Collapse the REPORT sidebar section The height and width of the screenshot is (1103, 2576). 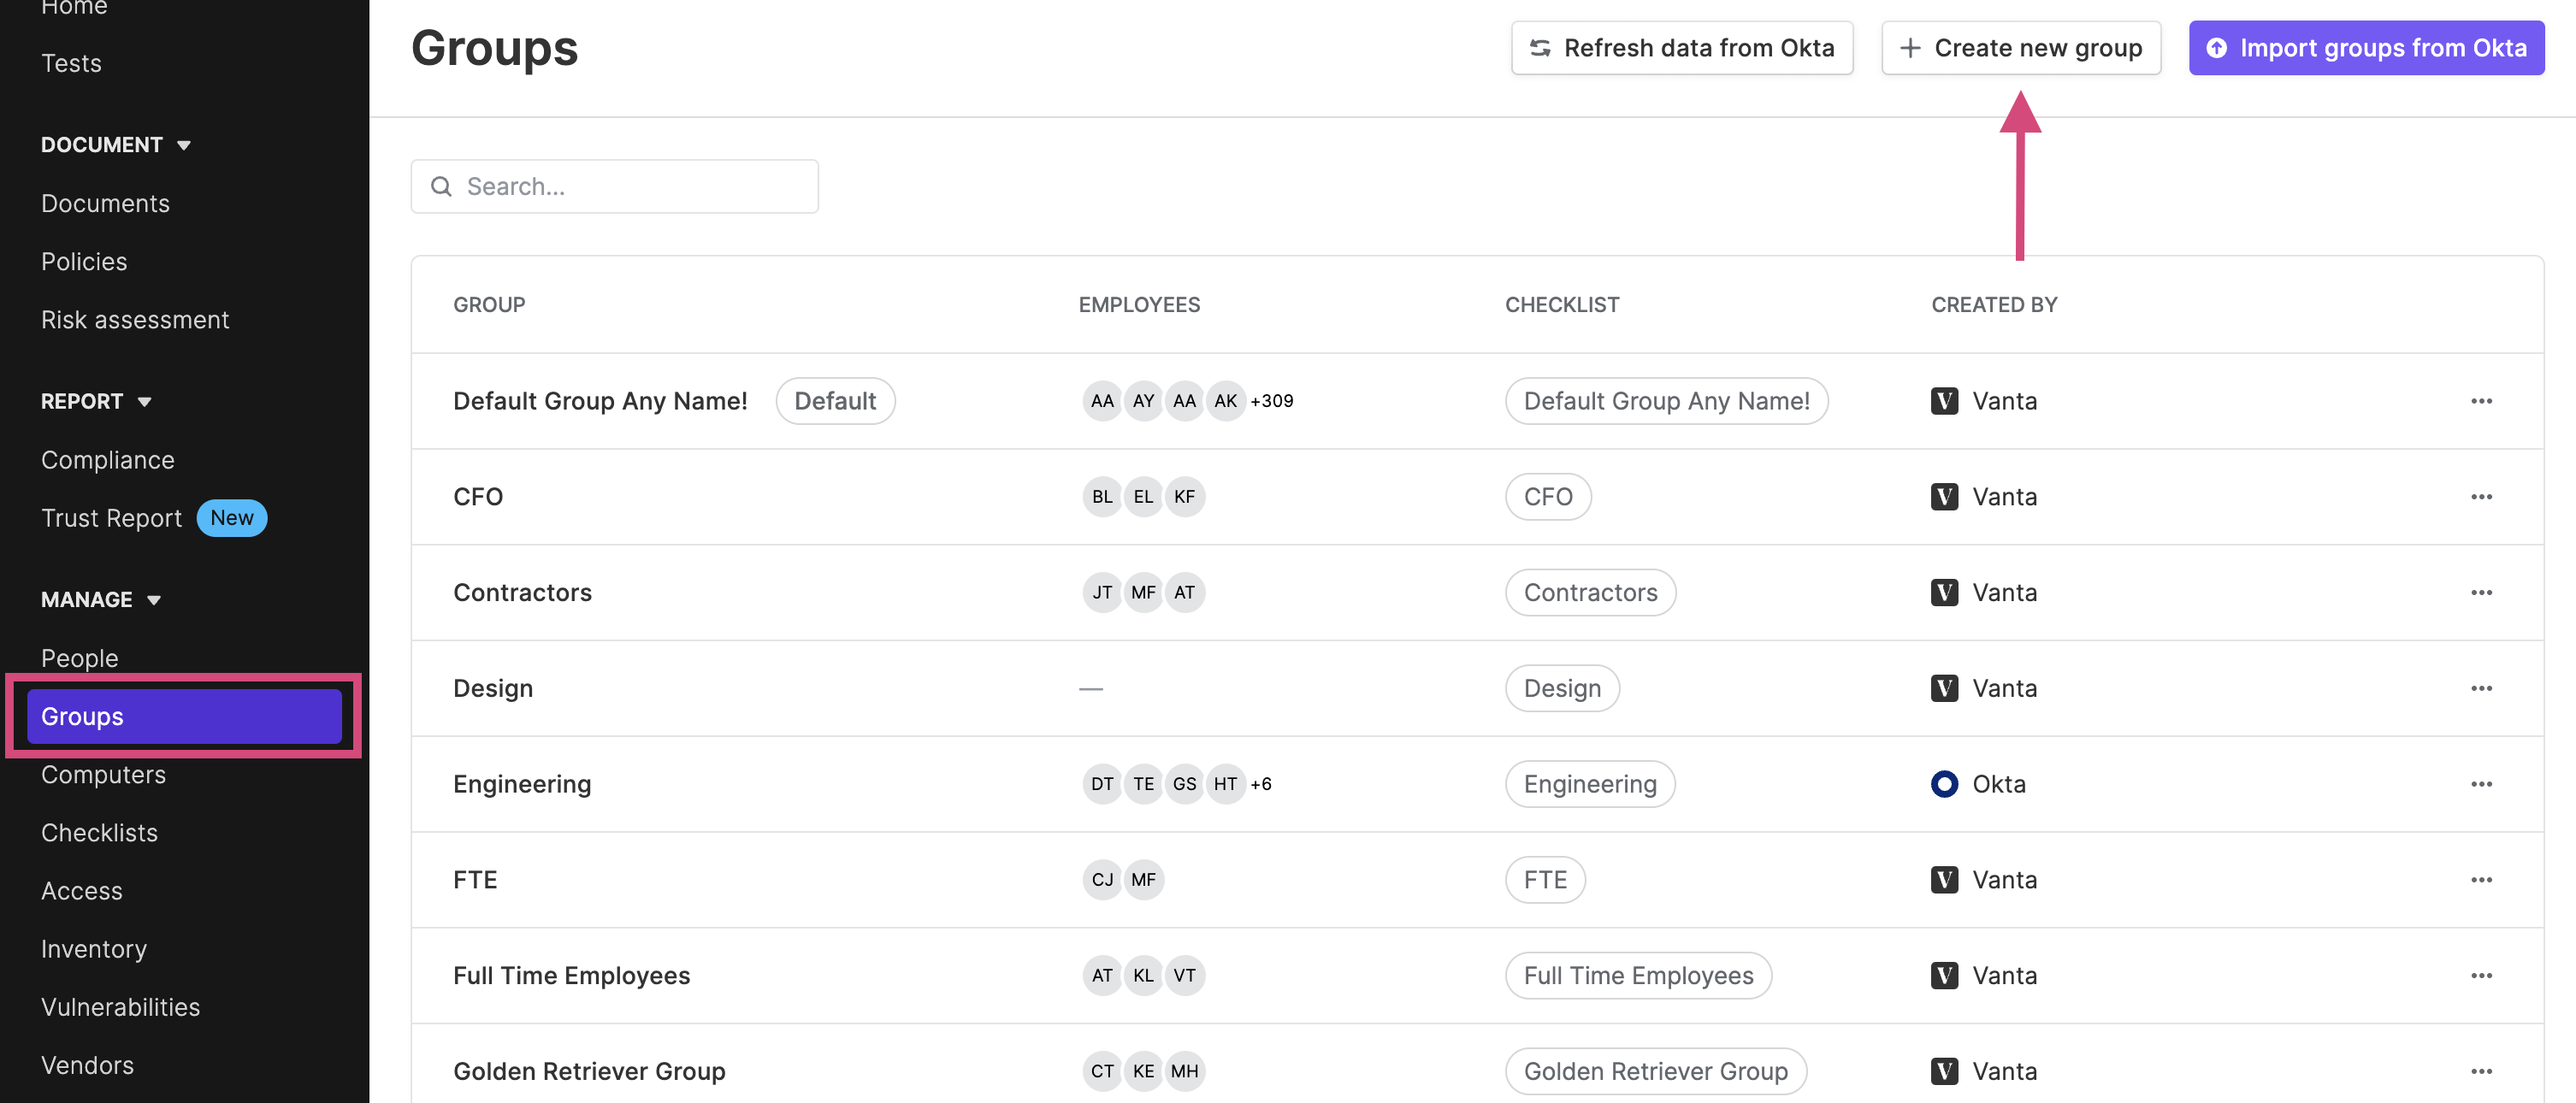point(96,402)
